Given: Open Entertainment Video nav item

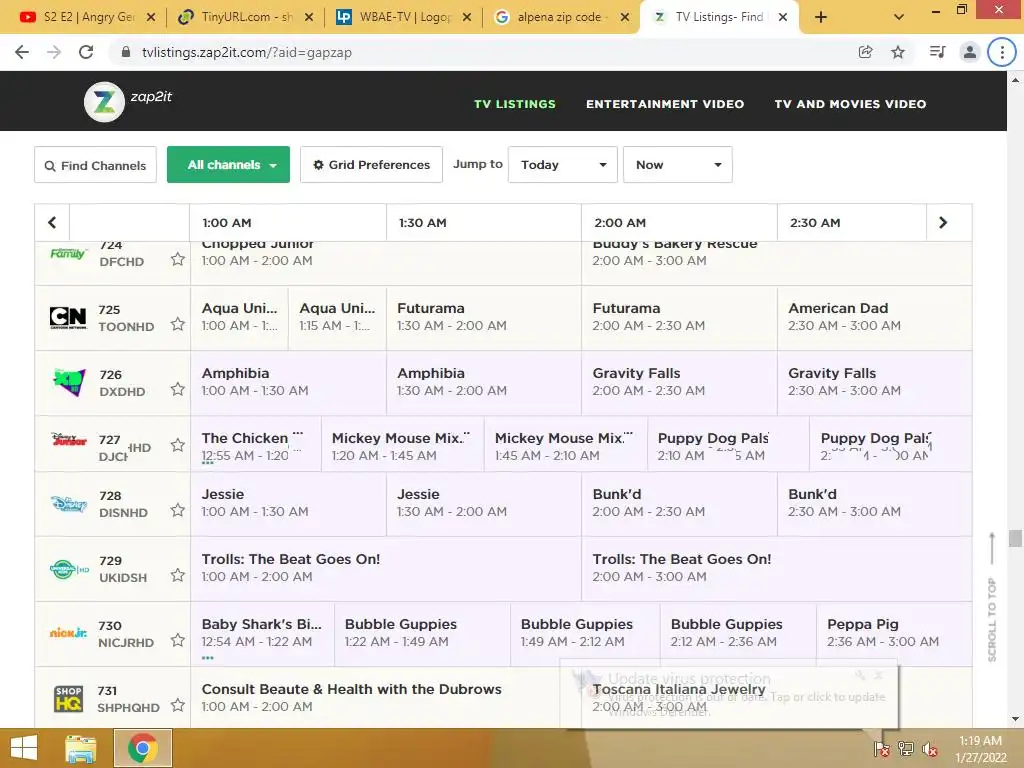Looking at the screenshot, I should click(665, 104).
